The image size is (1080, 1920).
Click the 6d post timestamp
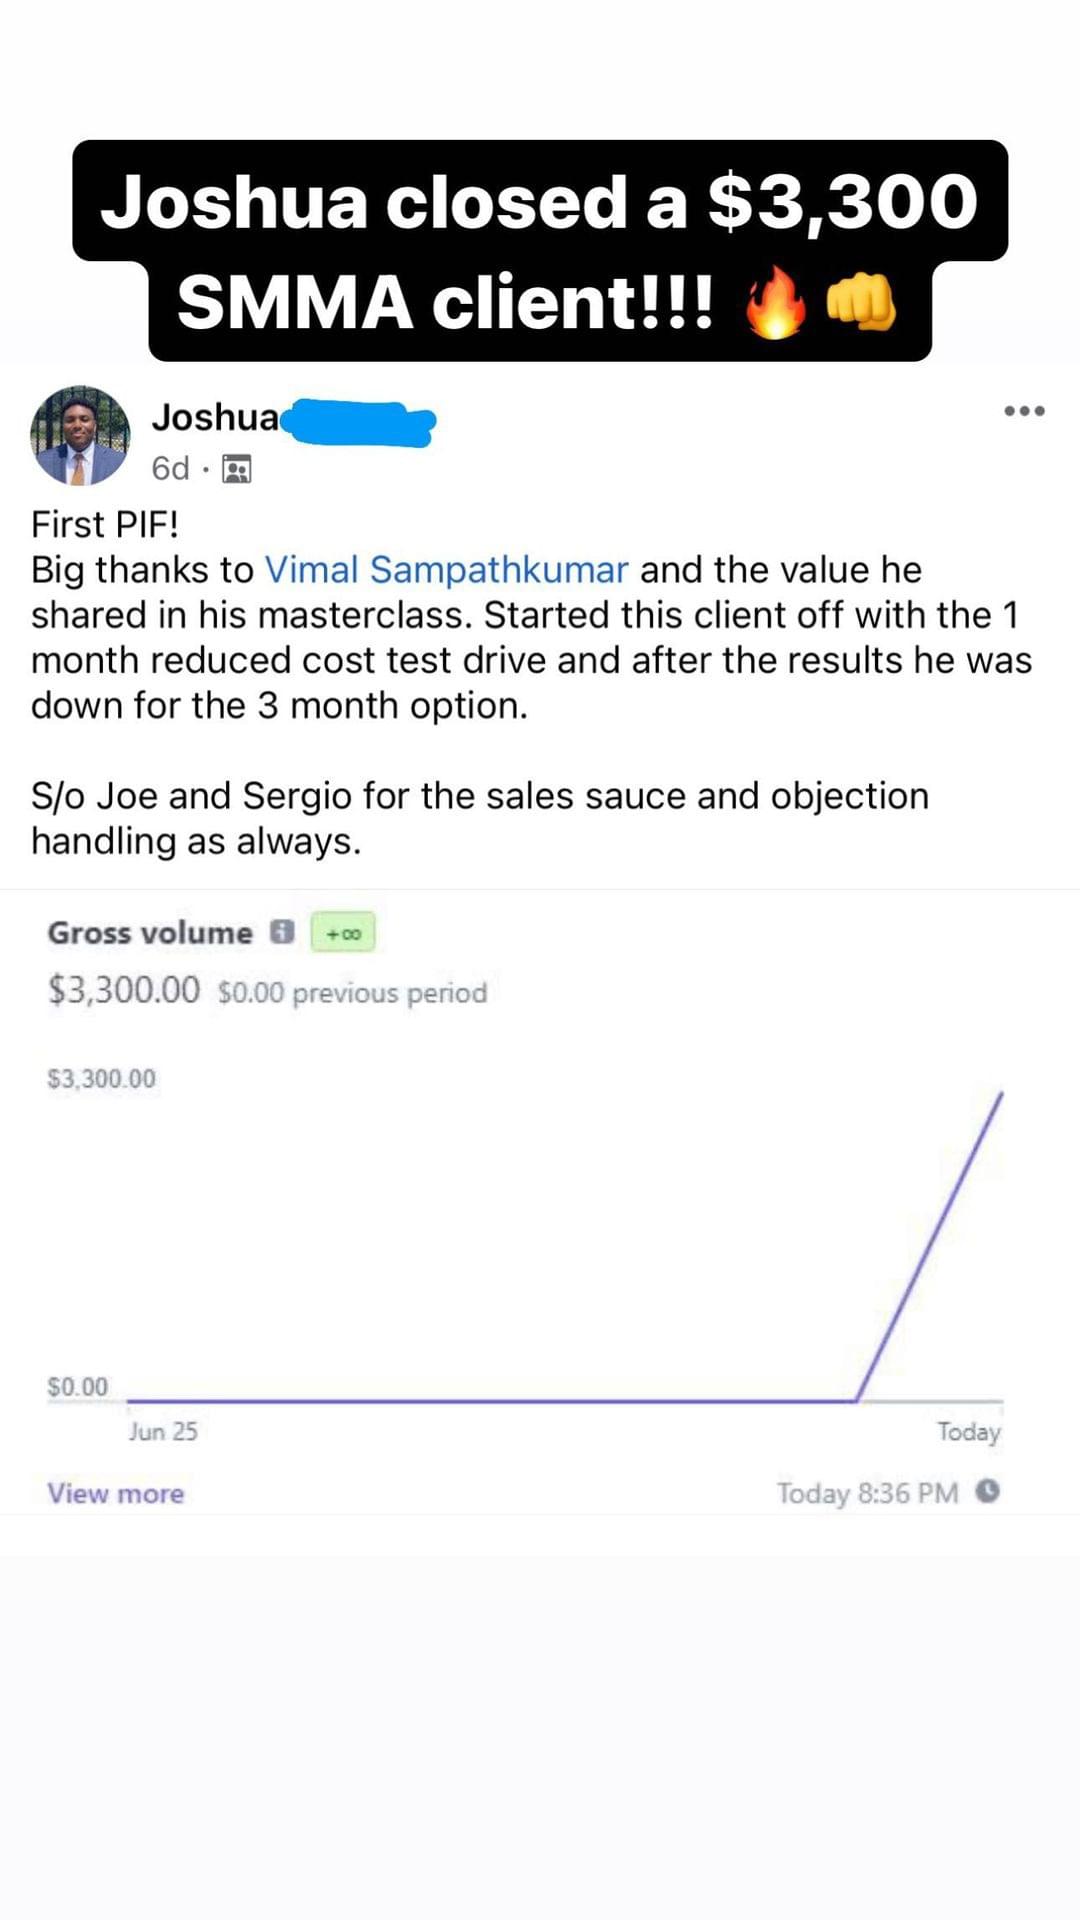pos(170,468)
